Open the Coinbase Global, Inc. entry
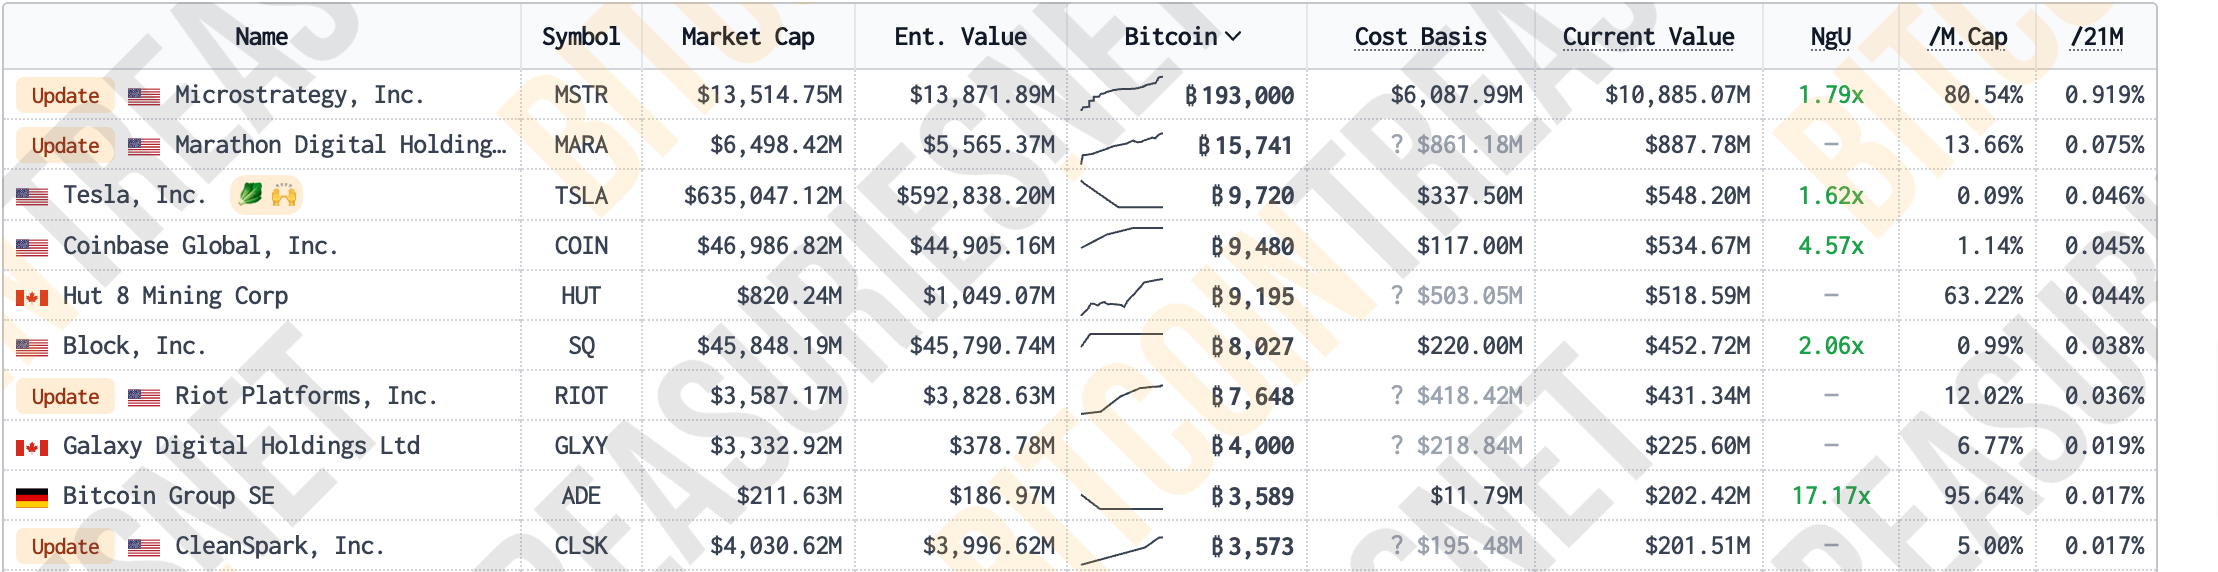 point(200,246)
